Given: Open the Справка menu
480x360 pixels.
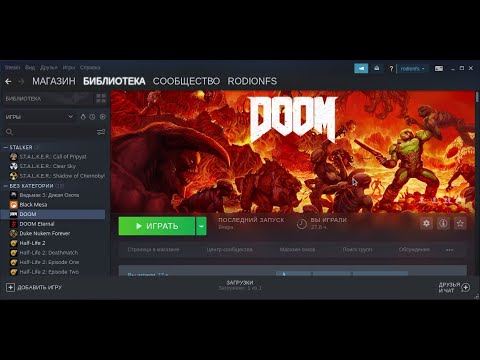Looking at the screenshot, I should (x=90, y=67).
